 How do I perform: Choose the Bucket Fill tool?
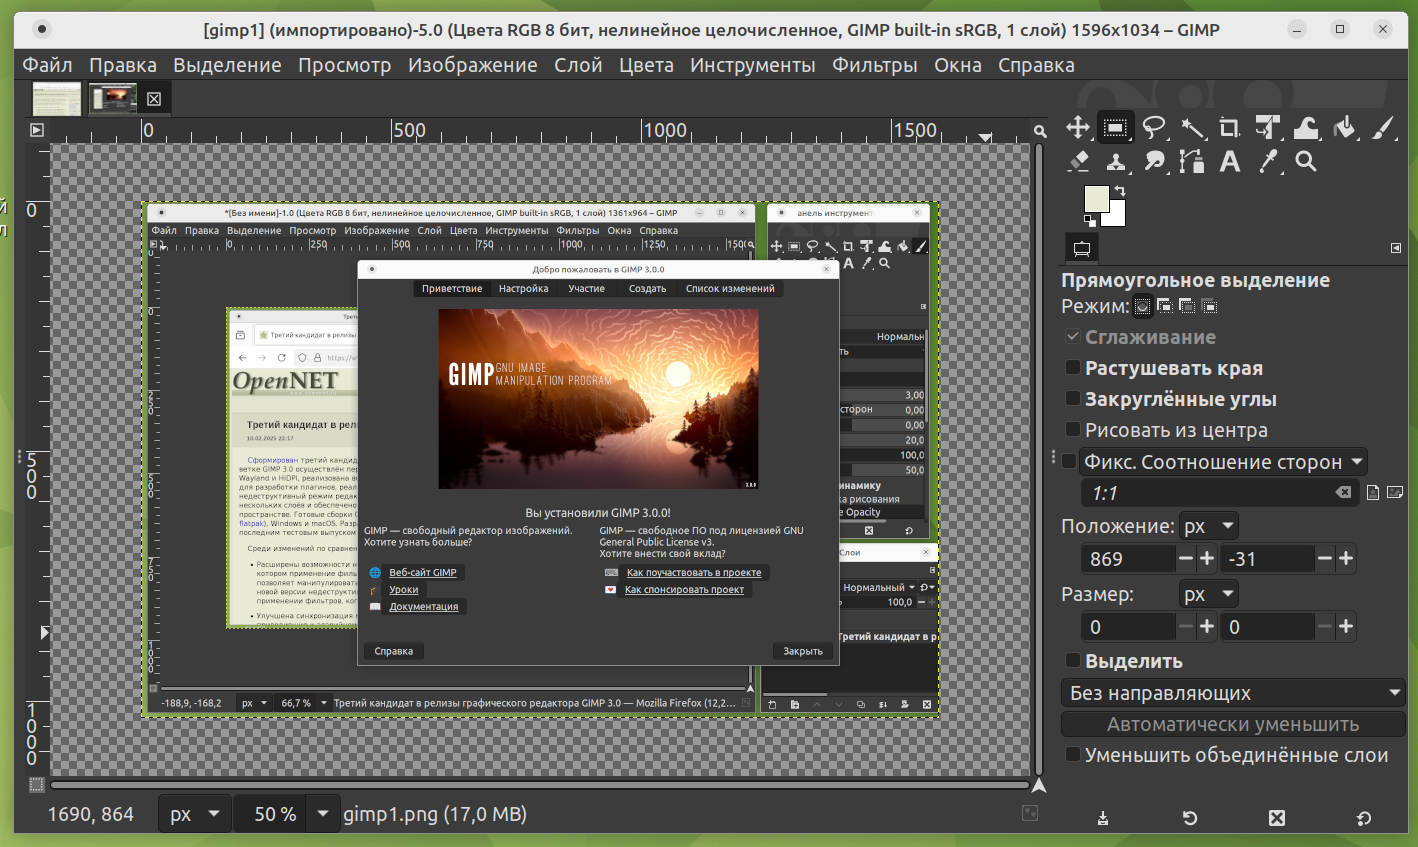tap(1345, 128)
